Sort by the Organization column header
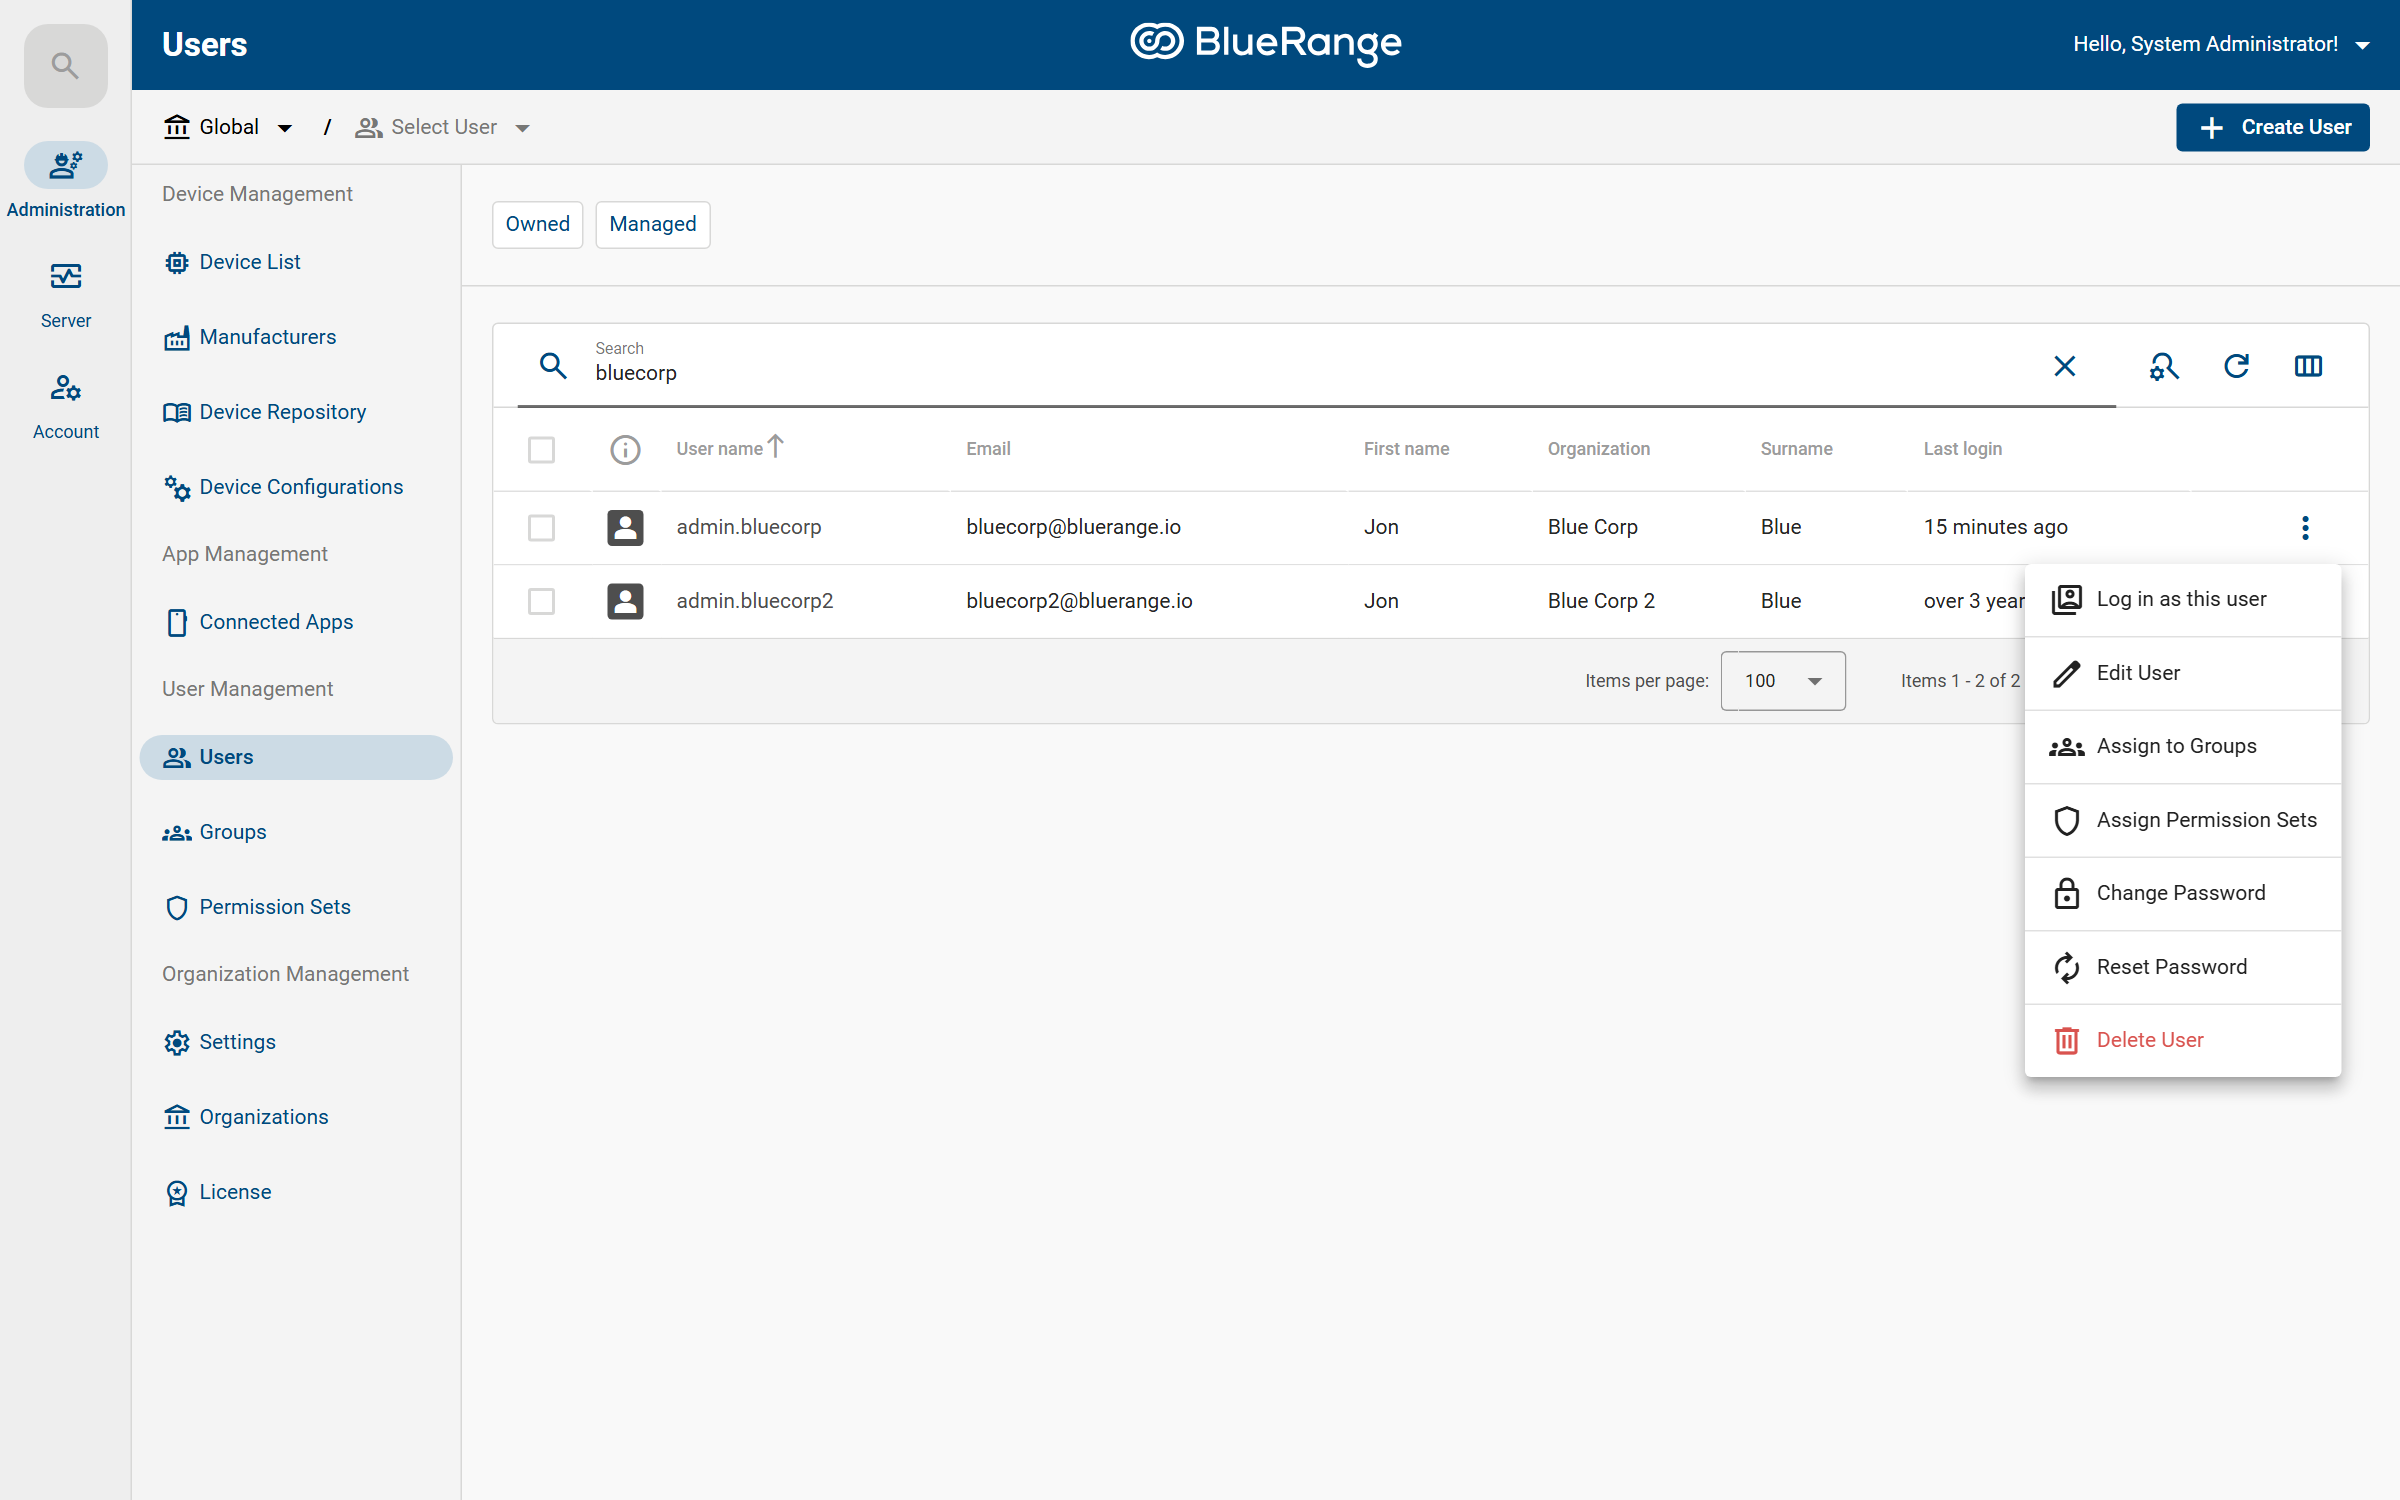Viewport: 2400px width, 1500px height. pyautogui.click(x=1598, y=449)
